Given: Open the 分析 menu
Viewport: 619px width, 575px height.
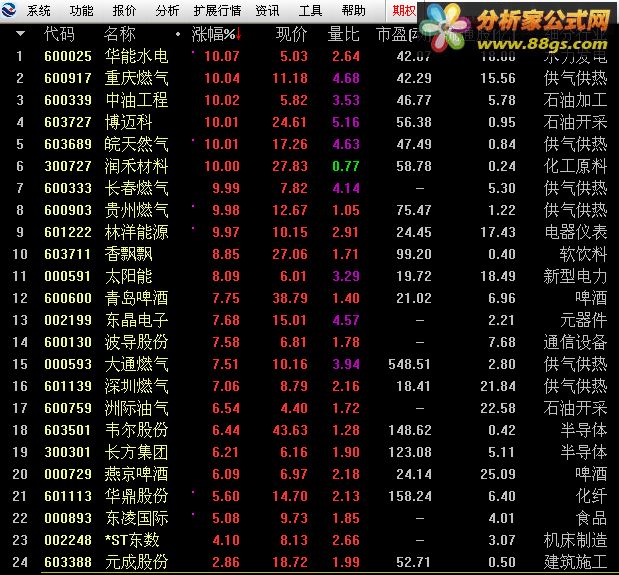Looking at the screenshot, I should [167, 11].
